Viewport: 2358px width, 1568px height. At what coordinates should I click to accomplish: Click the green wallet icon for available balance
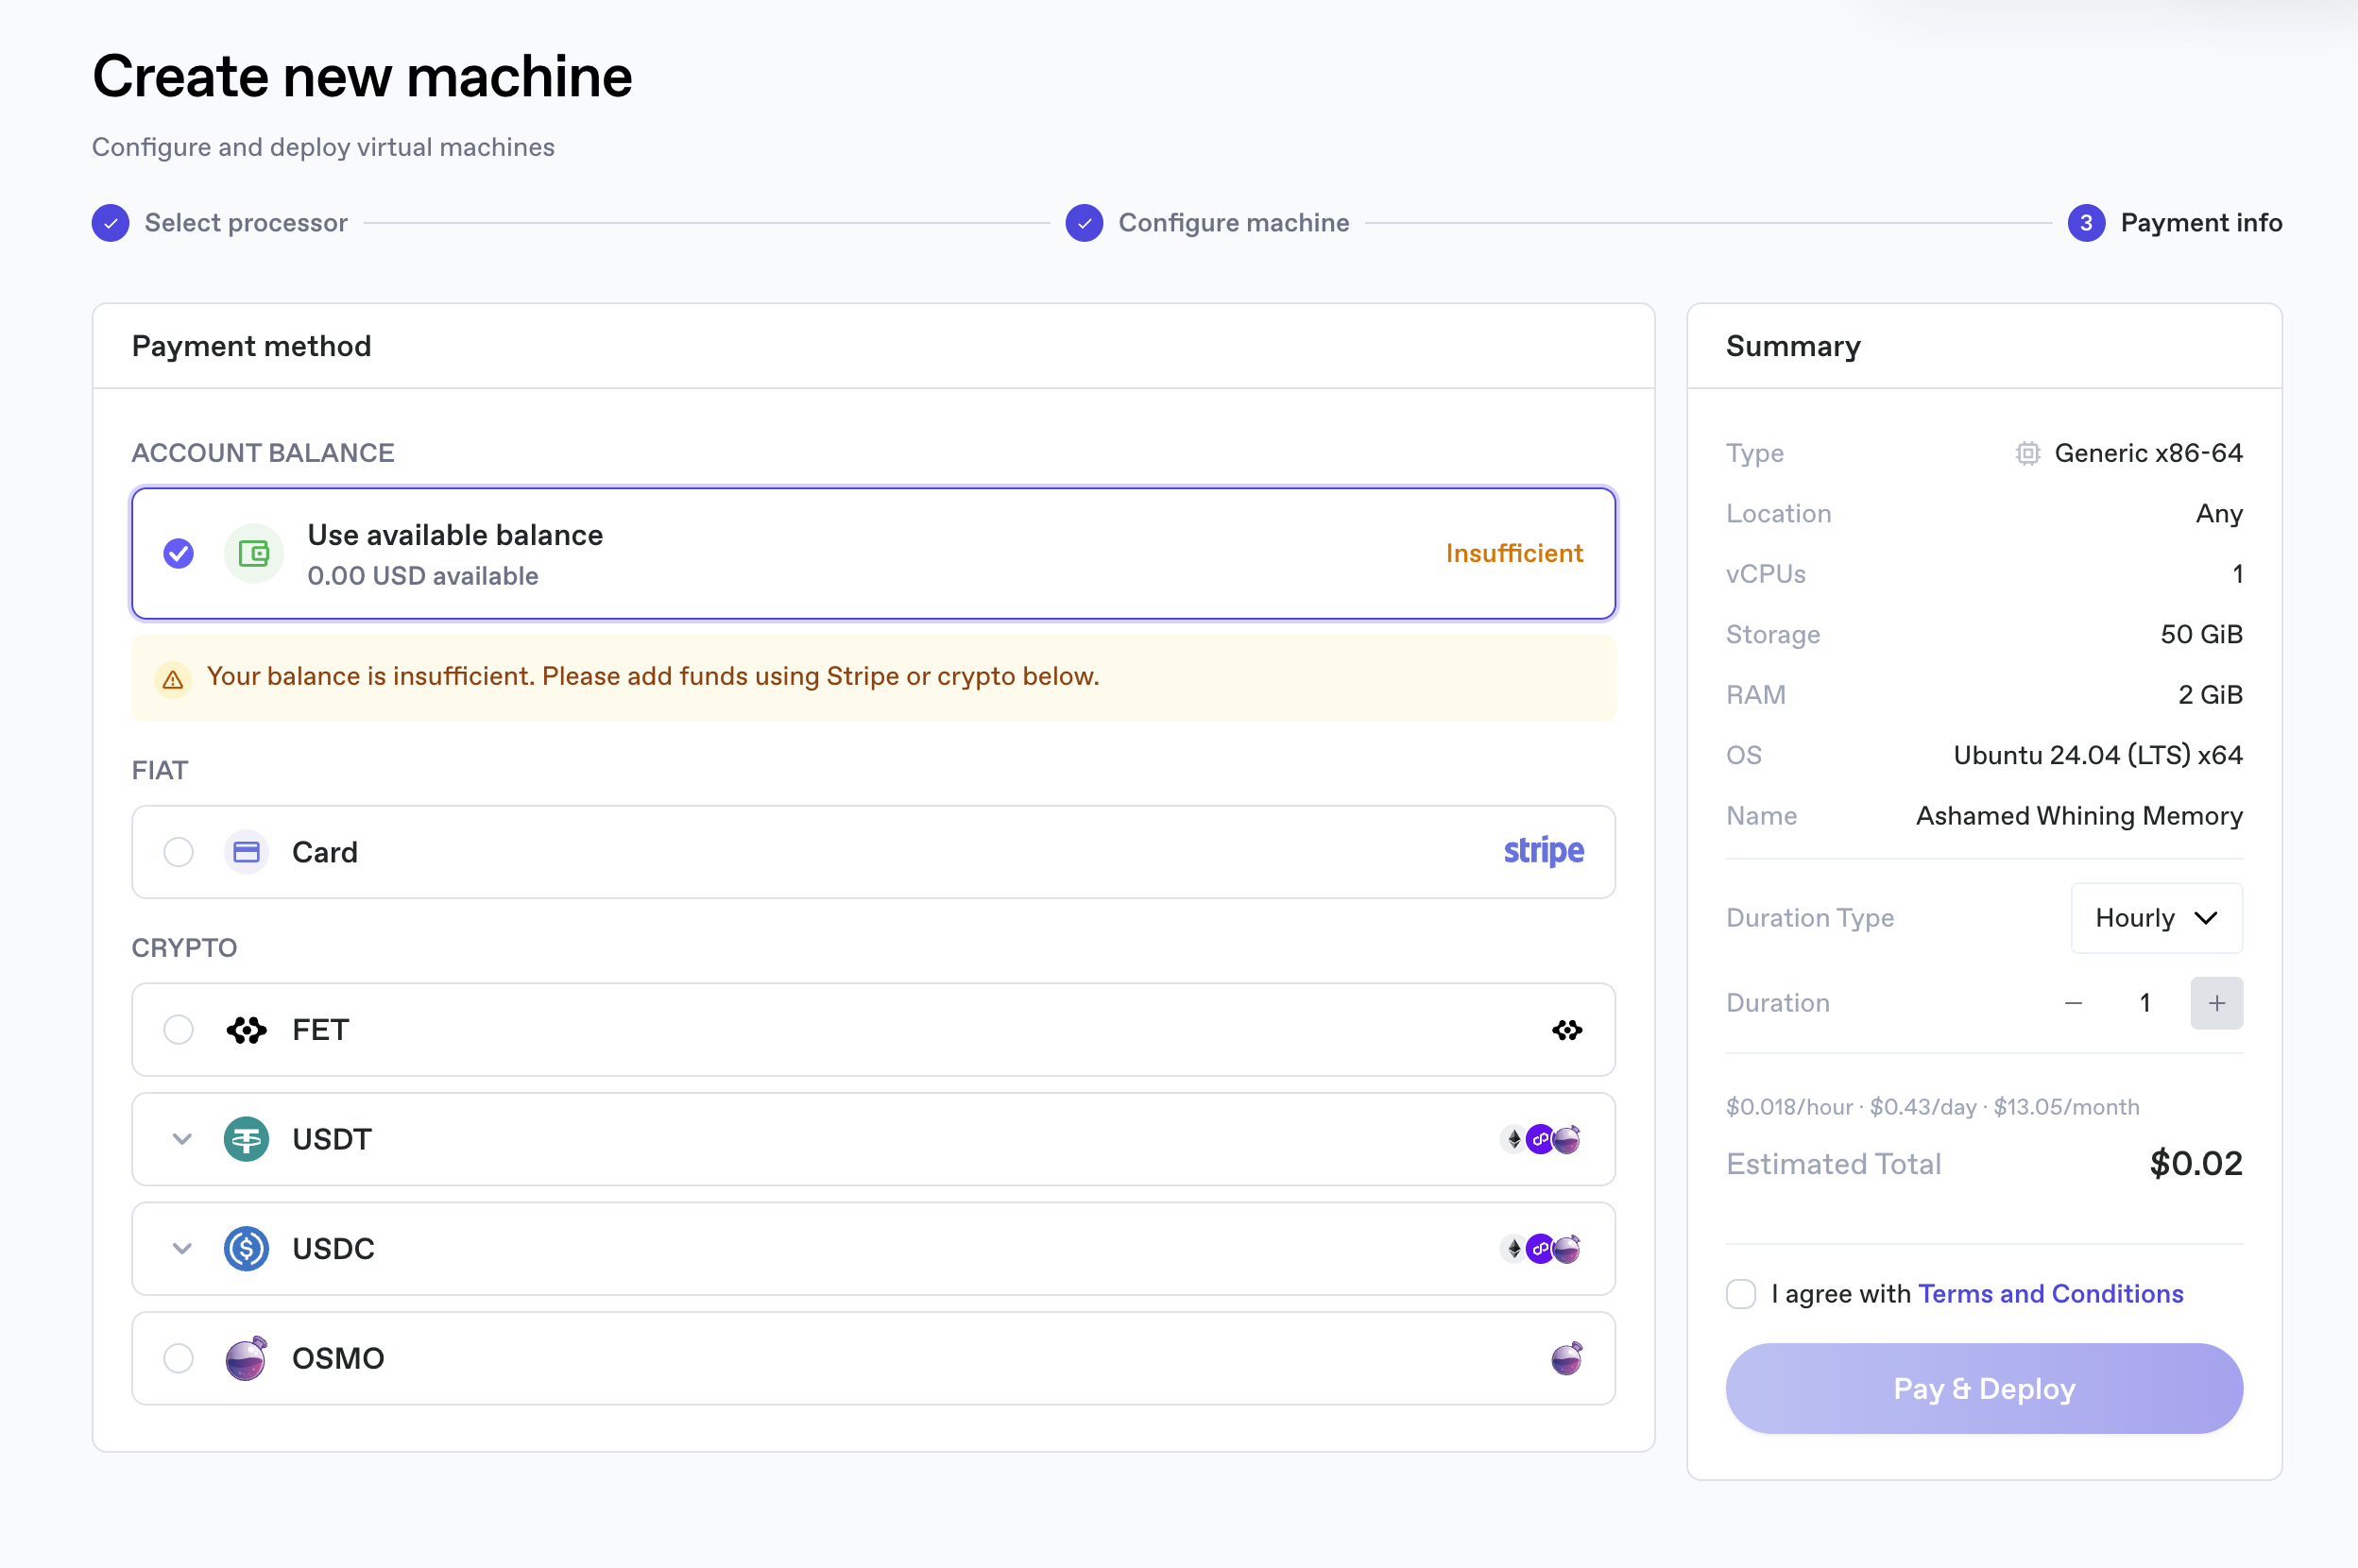[254, 553]
